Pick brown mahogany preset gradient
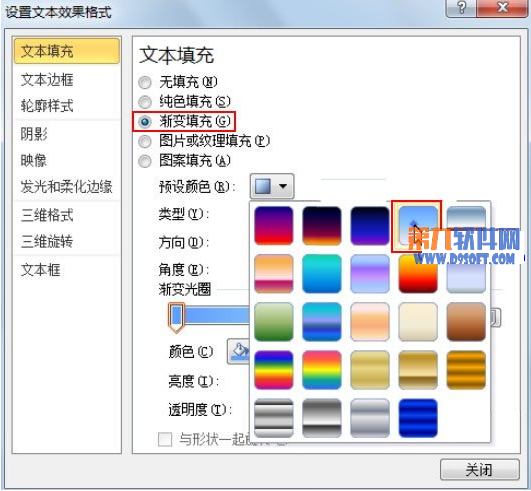531x491 pixels. point(466,322)
